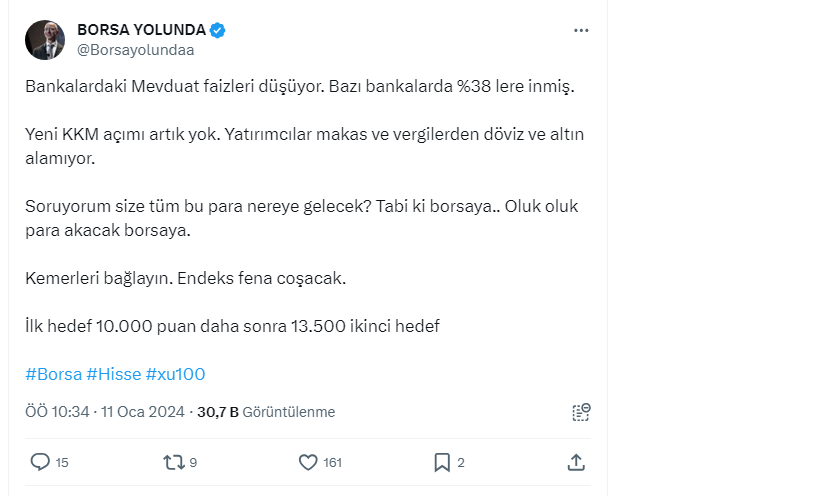Click the post text about Mevduat faizleri
Viewport: 837px width, 496px height.
tap(300, 87)
